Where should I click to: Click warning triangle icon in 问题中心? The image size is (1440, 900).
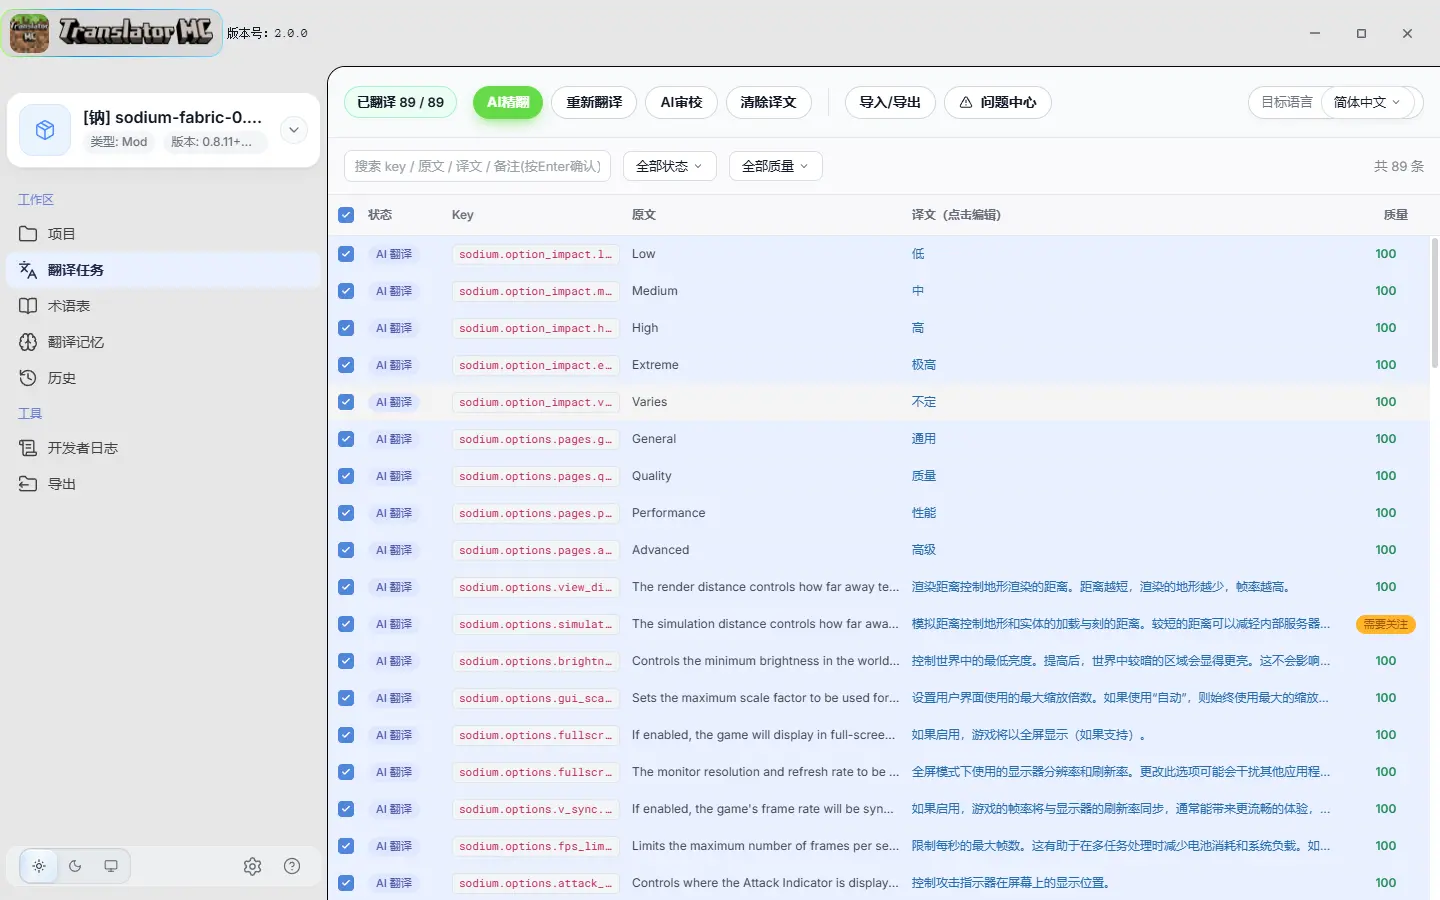point(966,102)
